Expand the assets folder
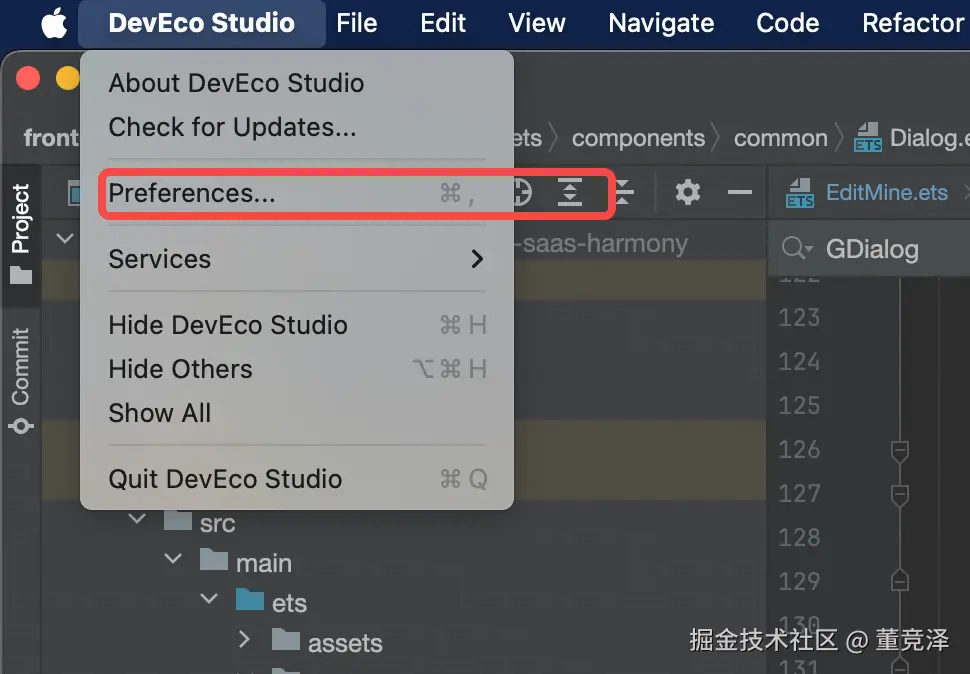This screenshot has height=674, width=970. 245,640
